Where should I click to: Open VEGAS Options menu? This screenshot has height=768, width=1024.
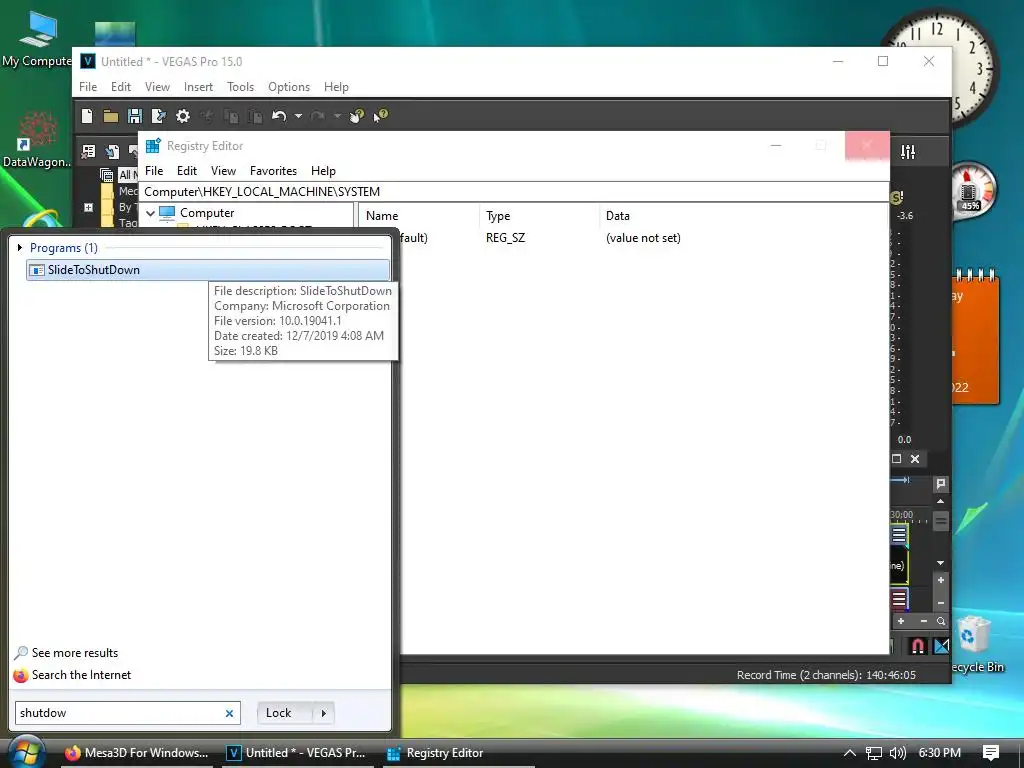click(289, 87)
